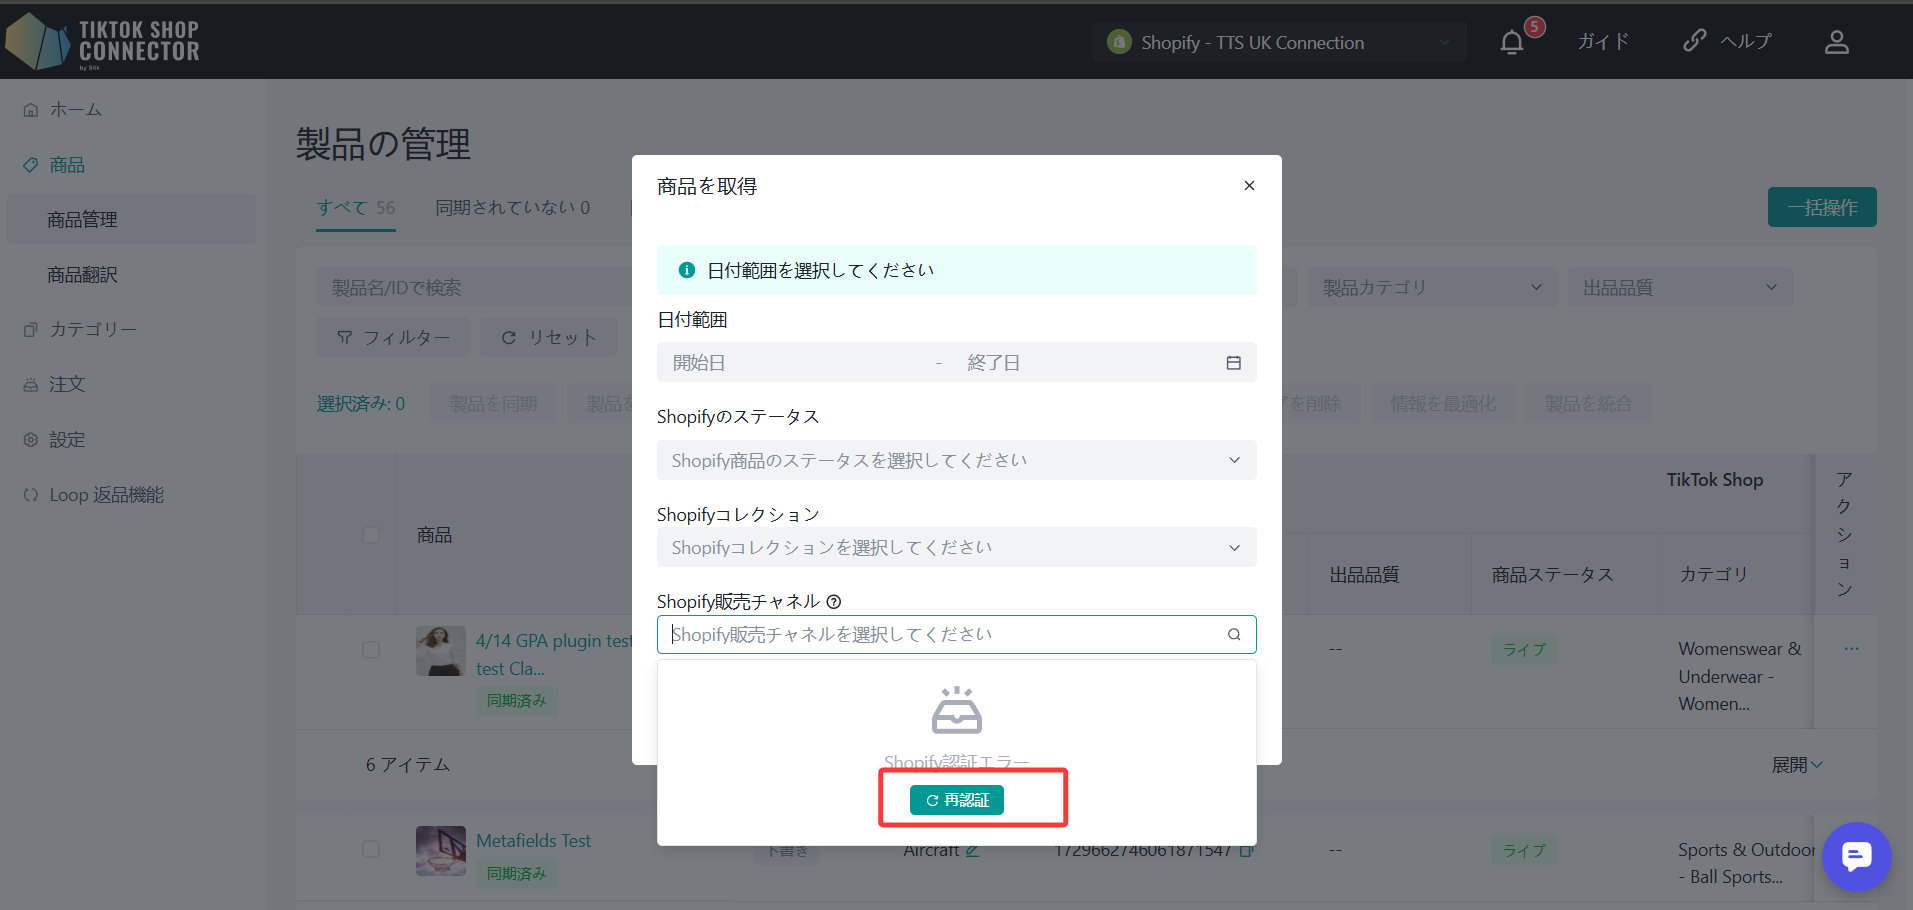Click the notification bell icon

[x=1512, y=42]
